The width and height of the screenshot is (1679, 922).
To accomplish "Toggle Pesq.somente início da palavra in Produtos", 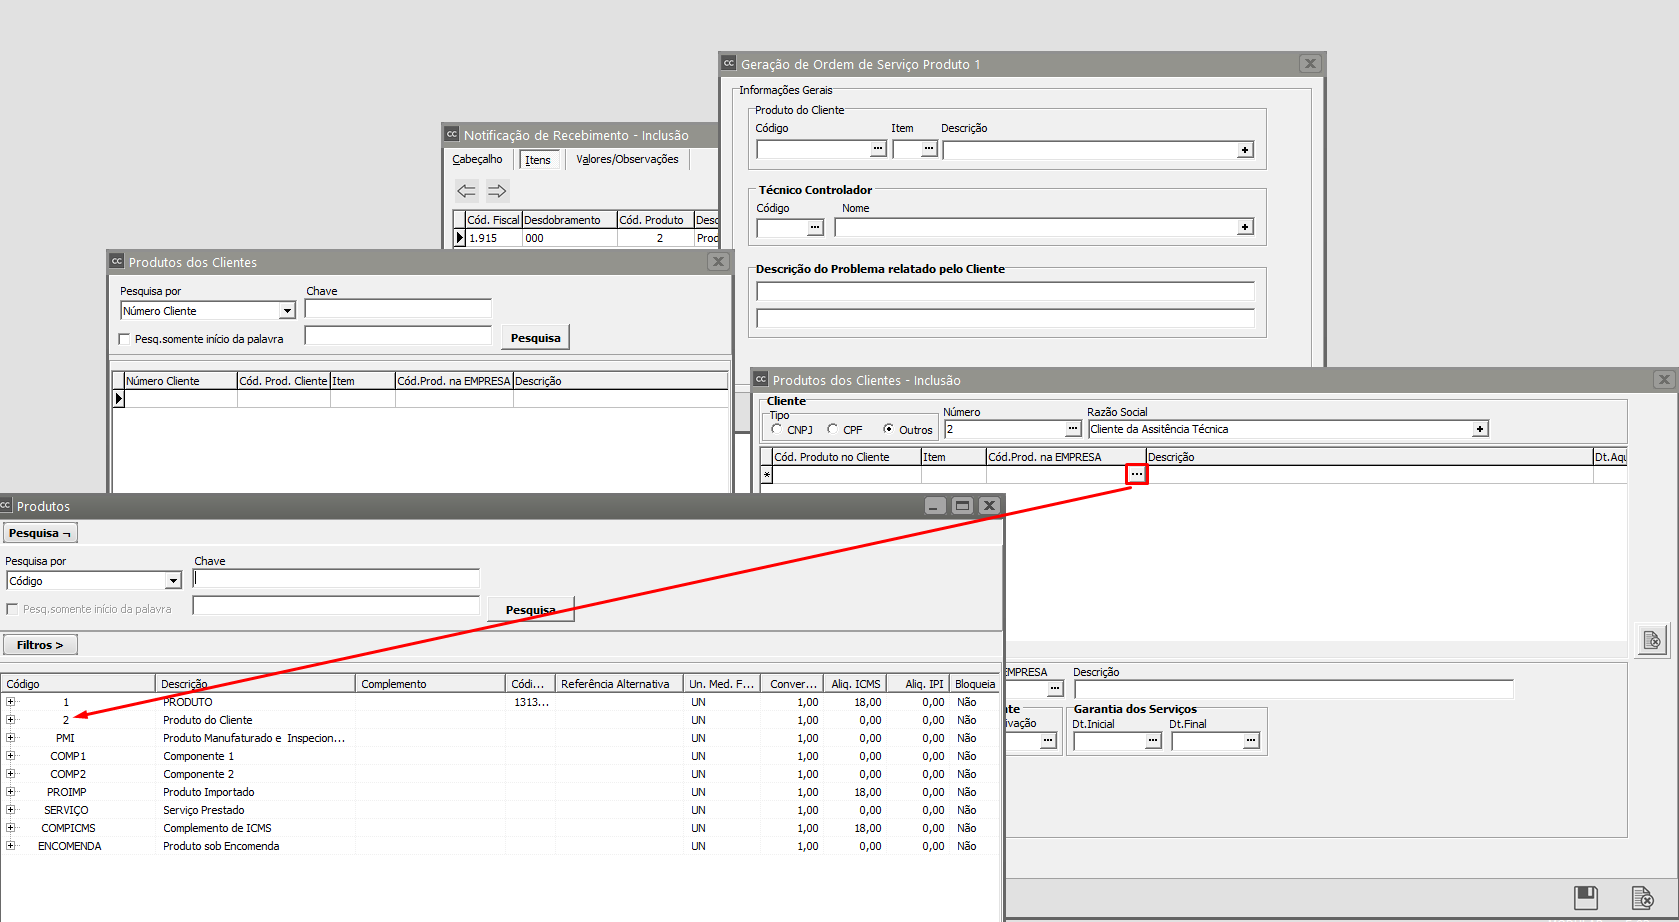I will coord(13,609).
